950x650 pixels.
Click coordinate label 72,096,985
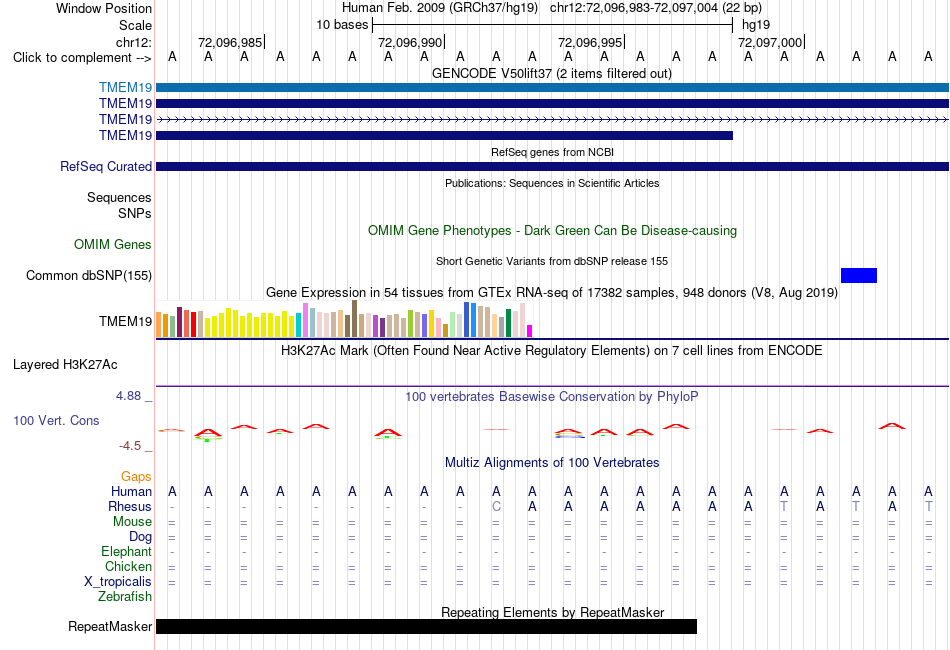point(230,42)
